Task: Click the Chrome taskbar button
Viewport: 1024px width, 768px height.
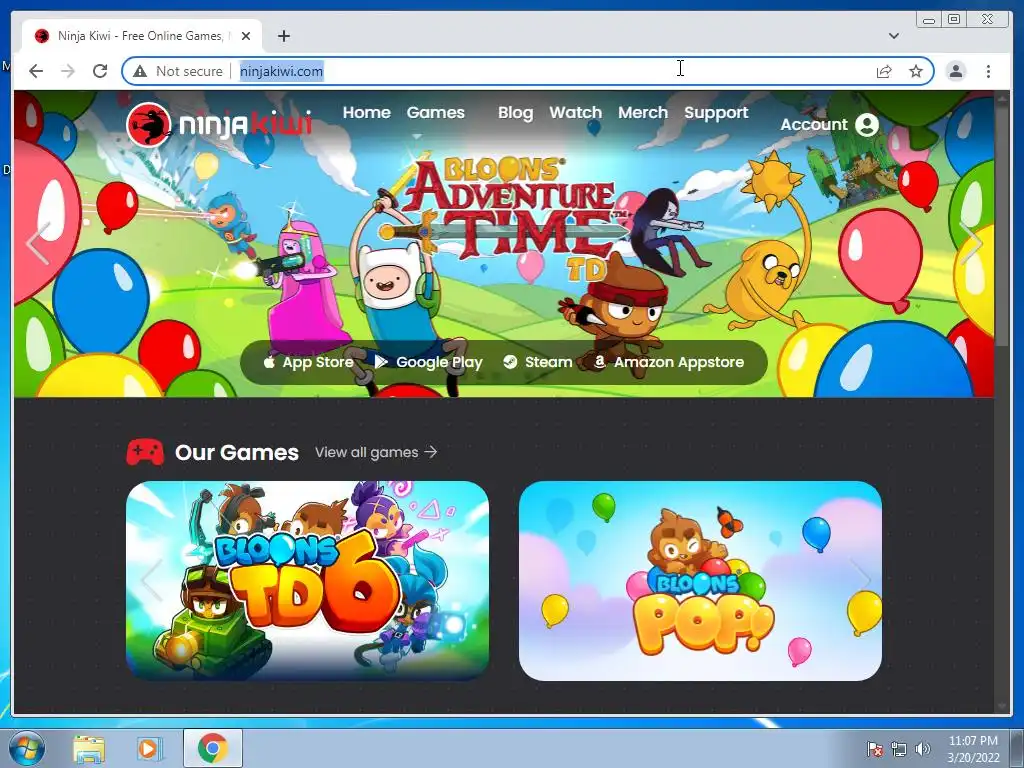Action: click(x=213, y=748)
